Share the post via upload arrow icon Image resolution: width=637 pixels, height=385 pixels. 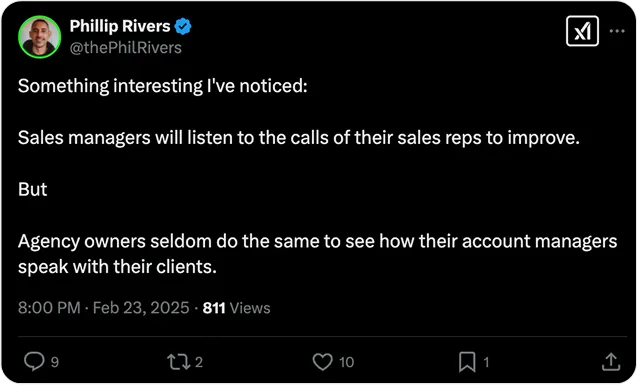611,361
